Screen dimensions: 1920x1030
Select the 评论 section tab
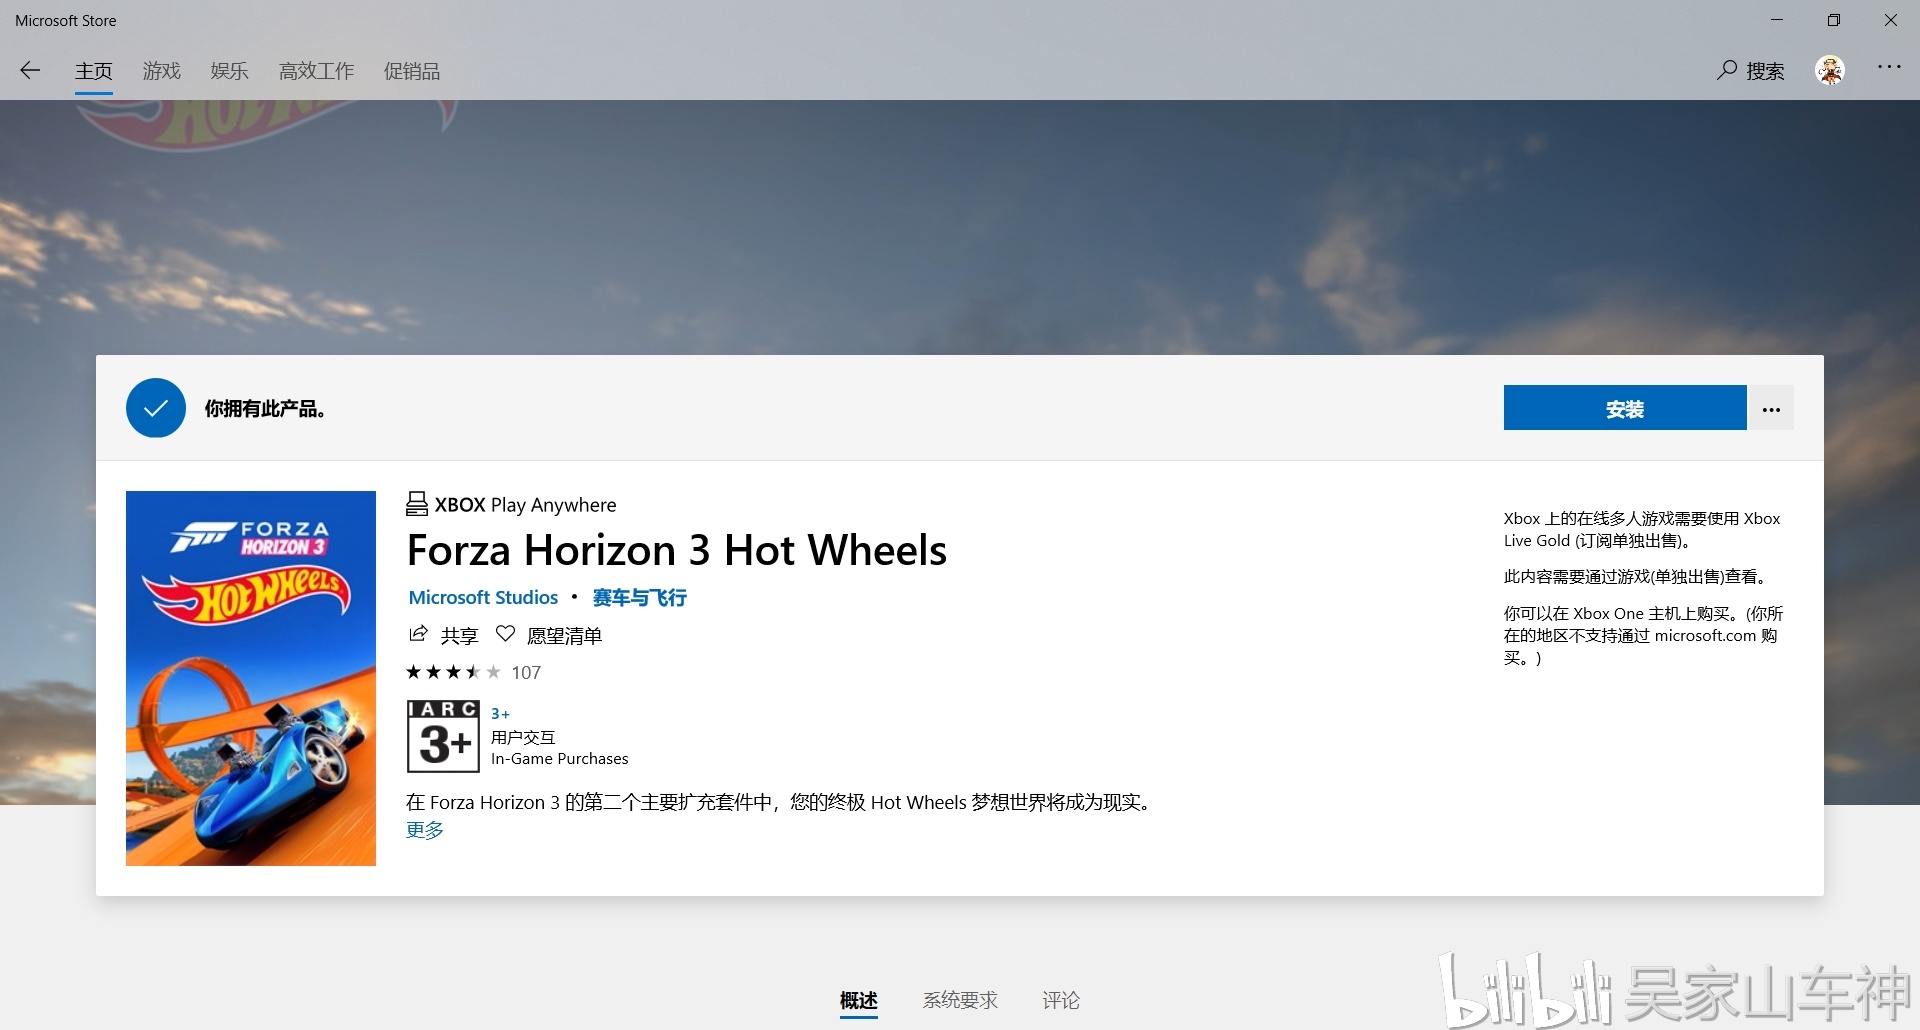[x=1061, y=1000]
